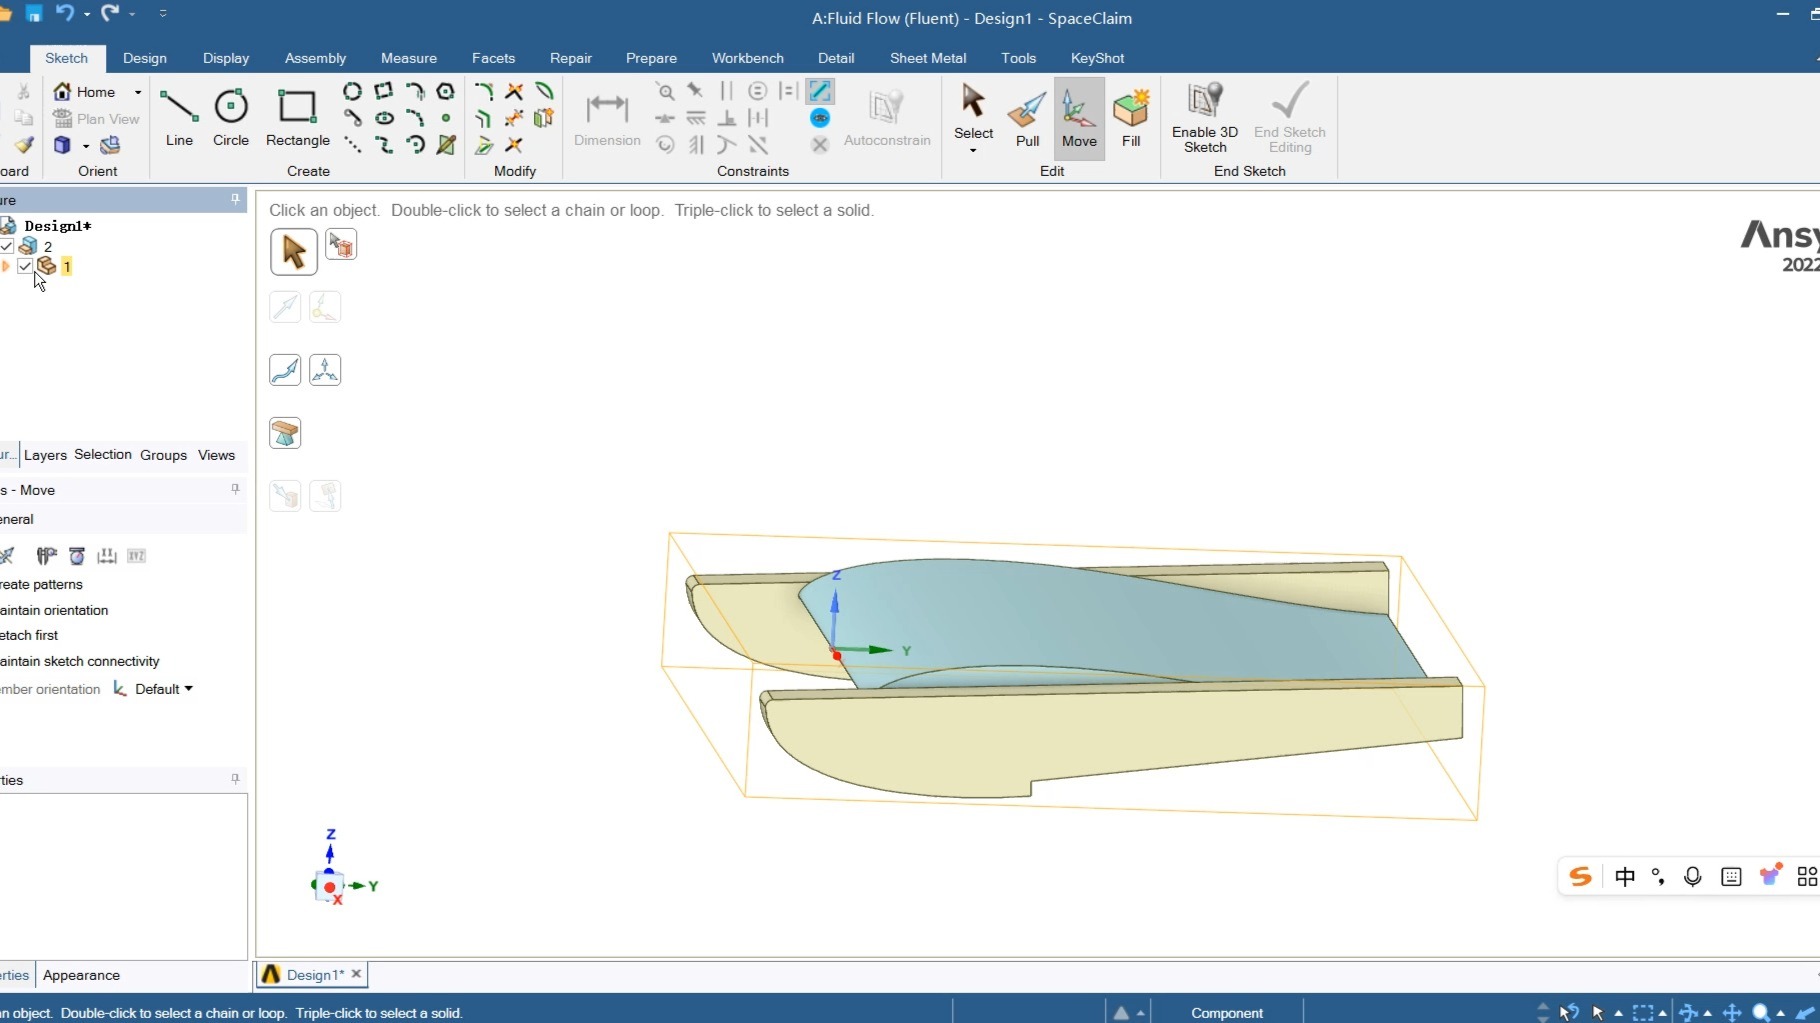Select the ellipse sketch tool
The width and height of the screenshot is (1820, 1023).
pos(384,118)
